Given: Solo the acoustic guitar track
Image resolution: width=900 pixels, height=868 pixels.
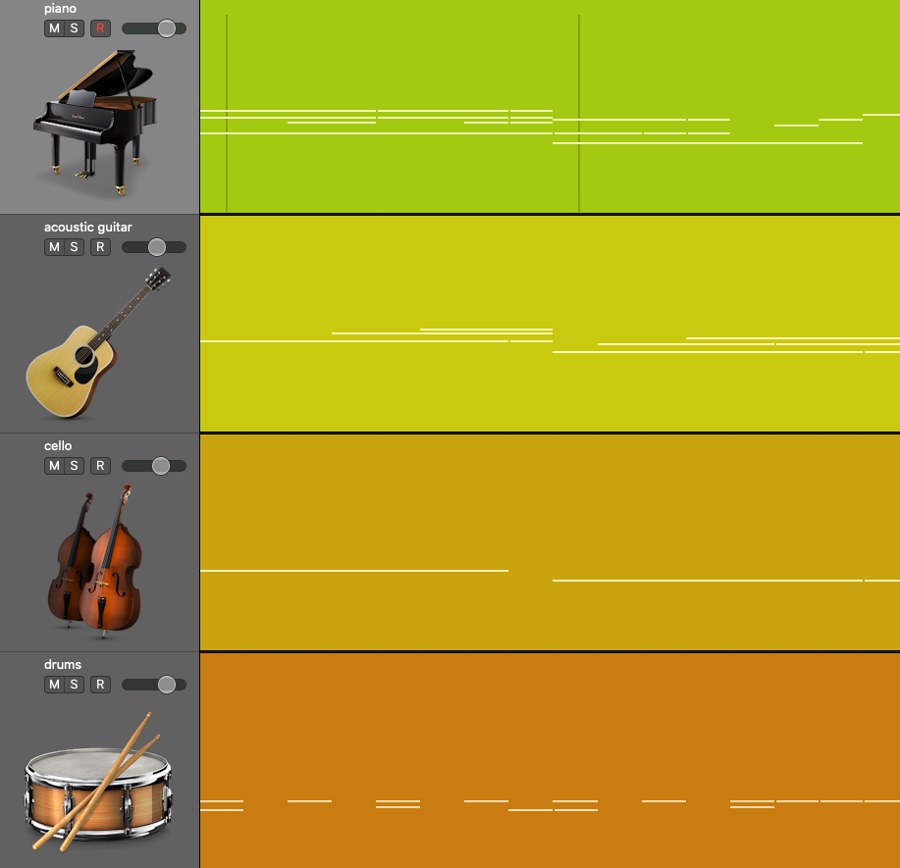Looking at the screenshot, I should pyautogui.click(x=72, y=246).
